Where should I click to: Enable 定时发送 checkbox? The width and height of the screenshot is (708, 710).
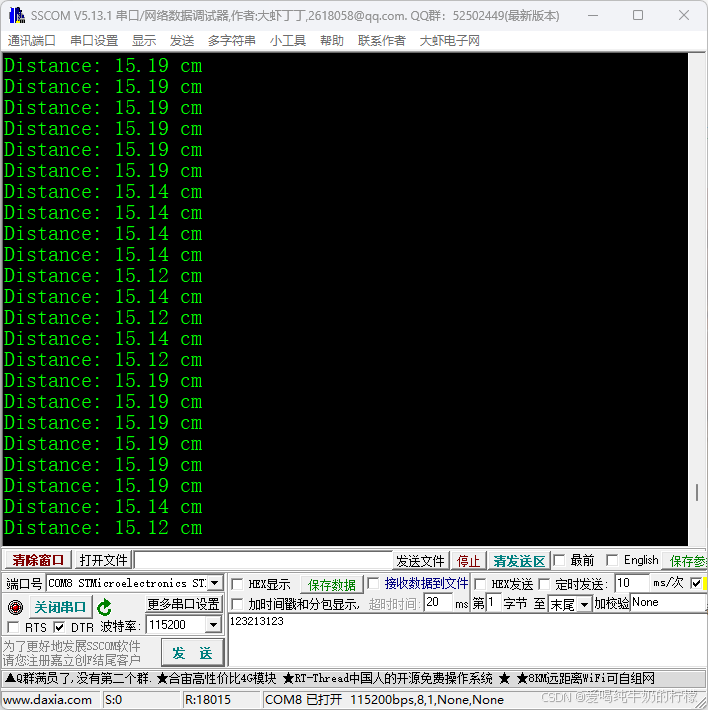pos(544,584)
